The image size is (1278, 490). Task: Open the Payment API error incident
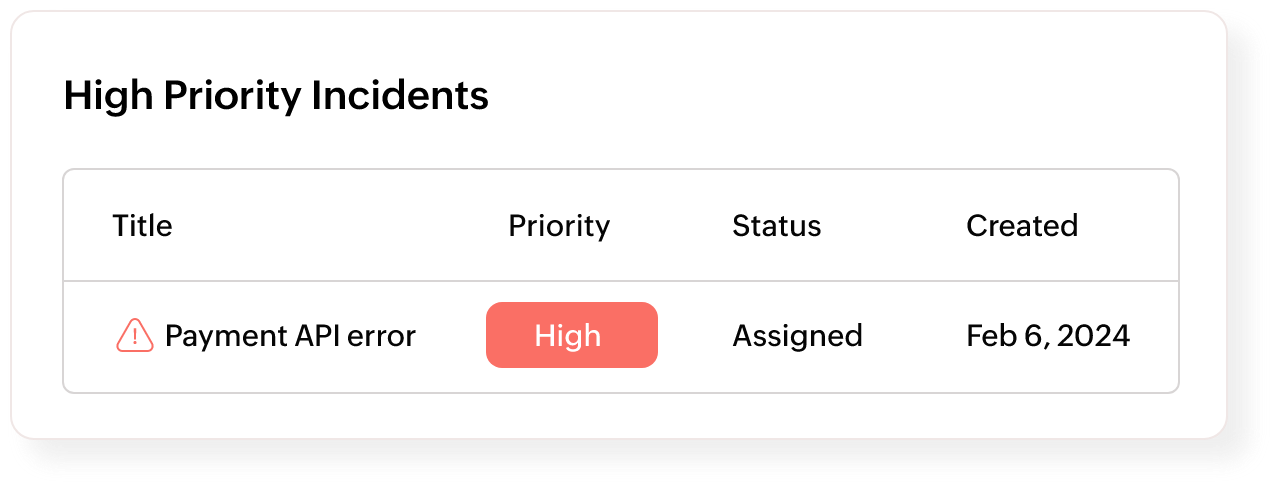290,336
